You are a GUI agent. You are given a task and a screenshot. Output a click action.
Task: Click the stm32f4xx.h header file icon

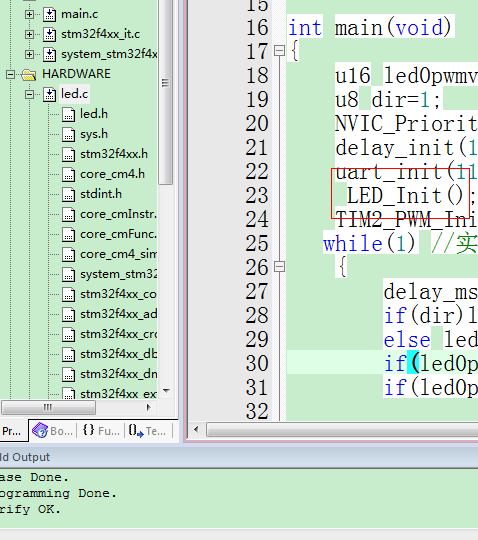pyautogui.click(x=69, y=154)
